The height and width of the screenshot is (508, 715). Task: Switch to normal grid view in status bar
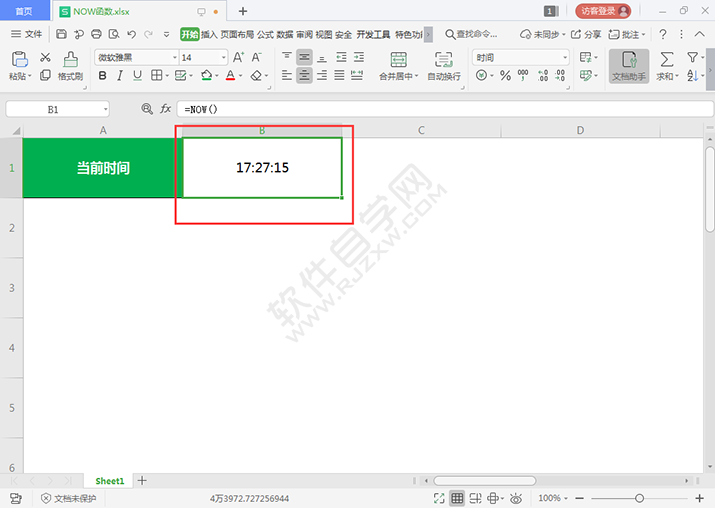(x=457, y=498)
